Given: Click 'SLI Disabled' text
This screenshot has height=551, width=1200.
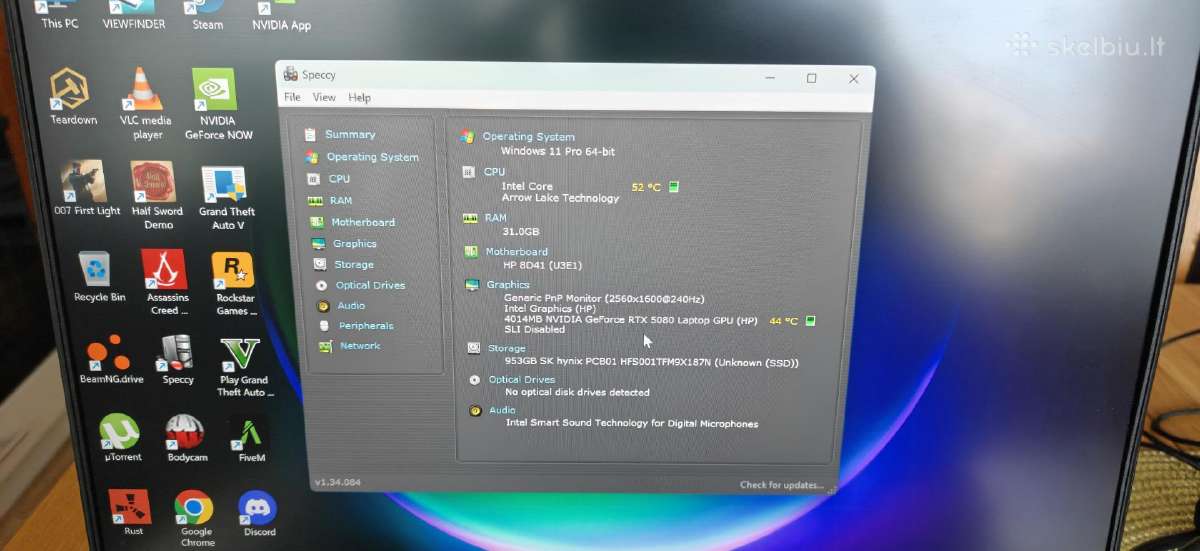Looking at the screenshot, I should click(535, 329).
